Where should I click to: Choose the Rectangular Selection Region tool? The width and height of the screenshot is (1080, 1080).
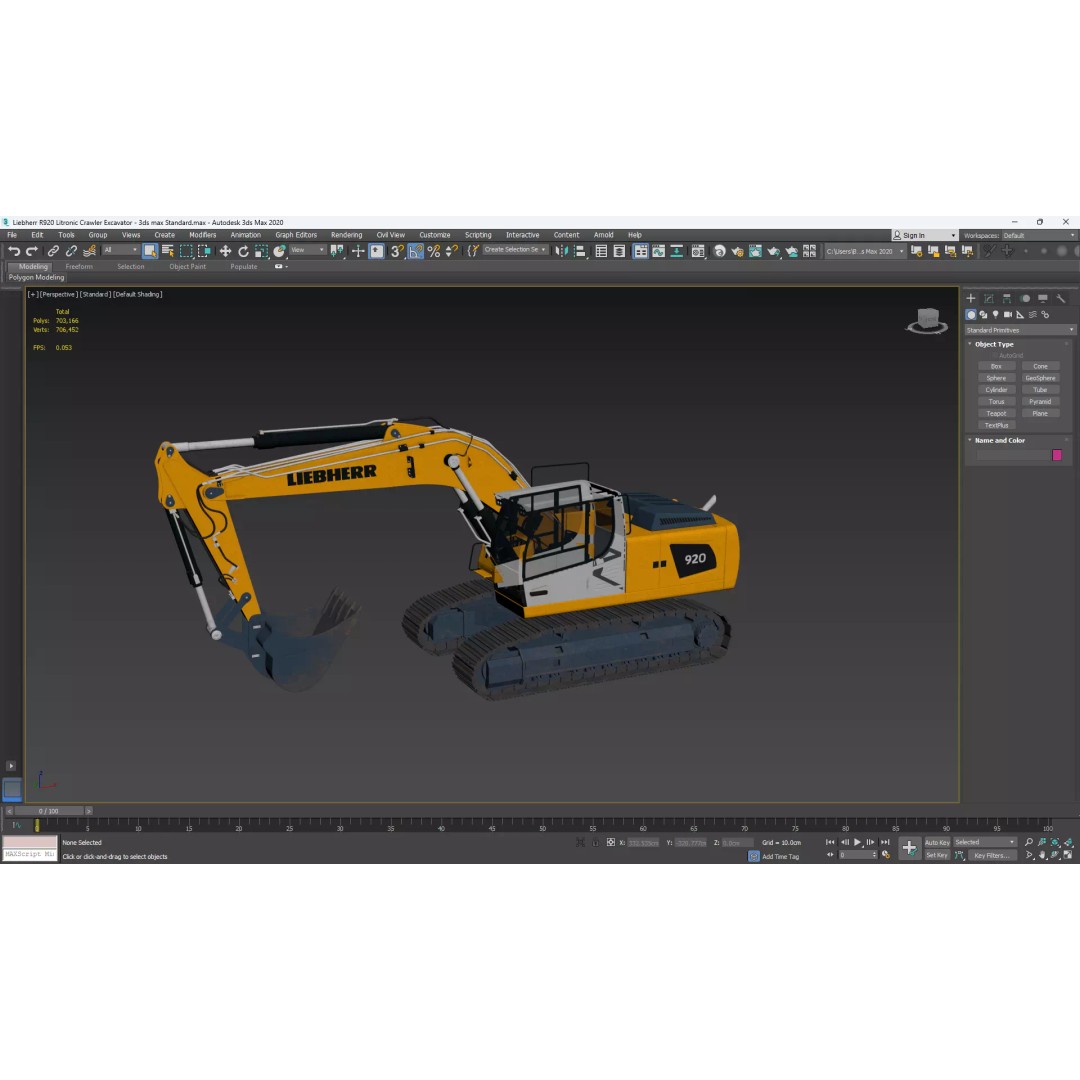pyautogui.click(x=186, y=251)
